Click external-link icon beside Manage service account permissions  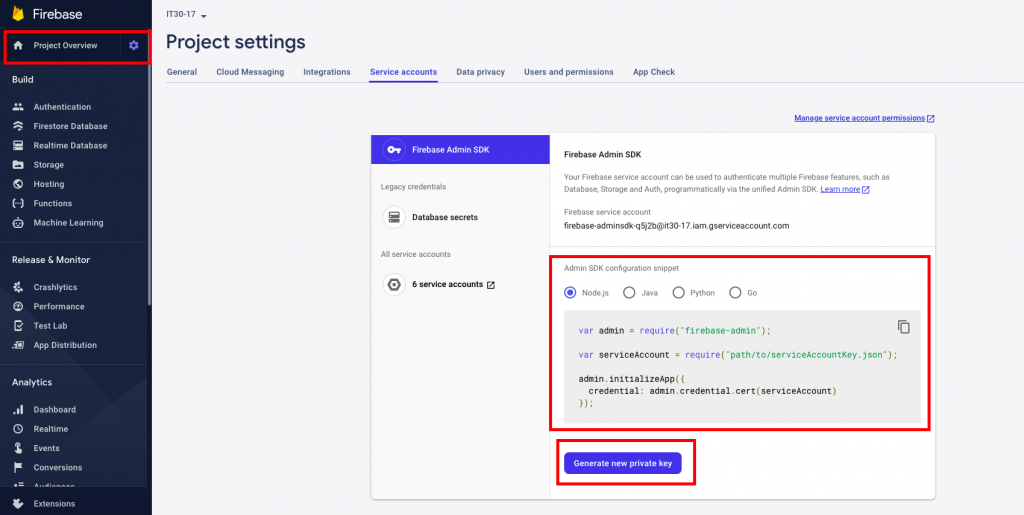(x=931, y=119)
